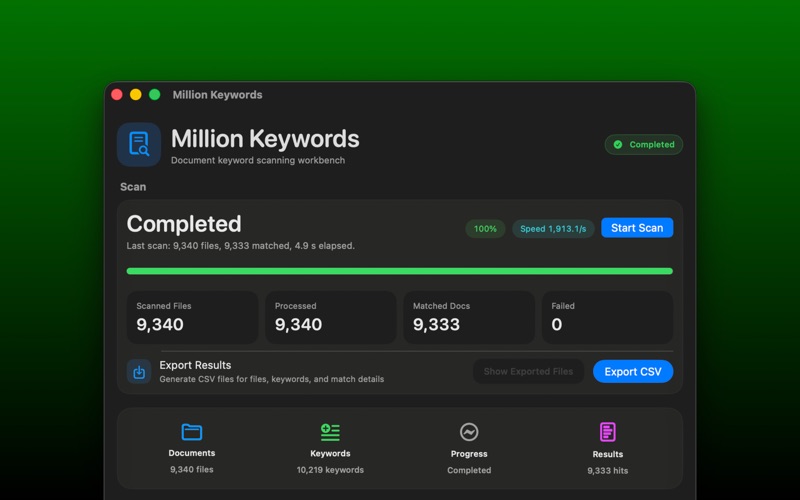Click the Matched Docs 9,333 value
800x500 pixels.
coord(436,324)
